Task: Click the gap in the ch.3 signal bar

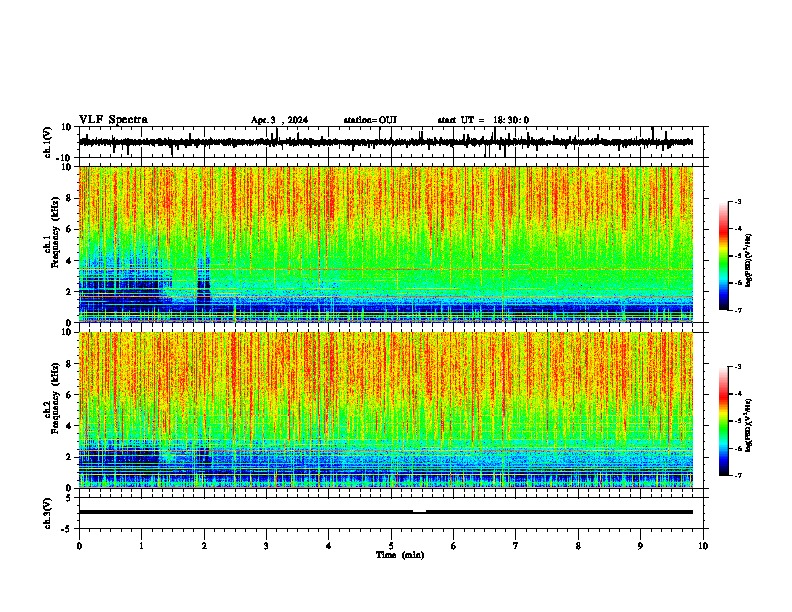Action: (419, 511)
